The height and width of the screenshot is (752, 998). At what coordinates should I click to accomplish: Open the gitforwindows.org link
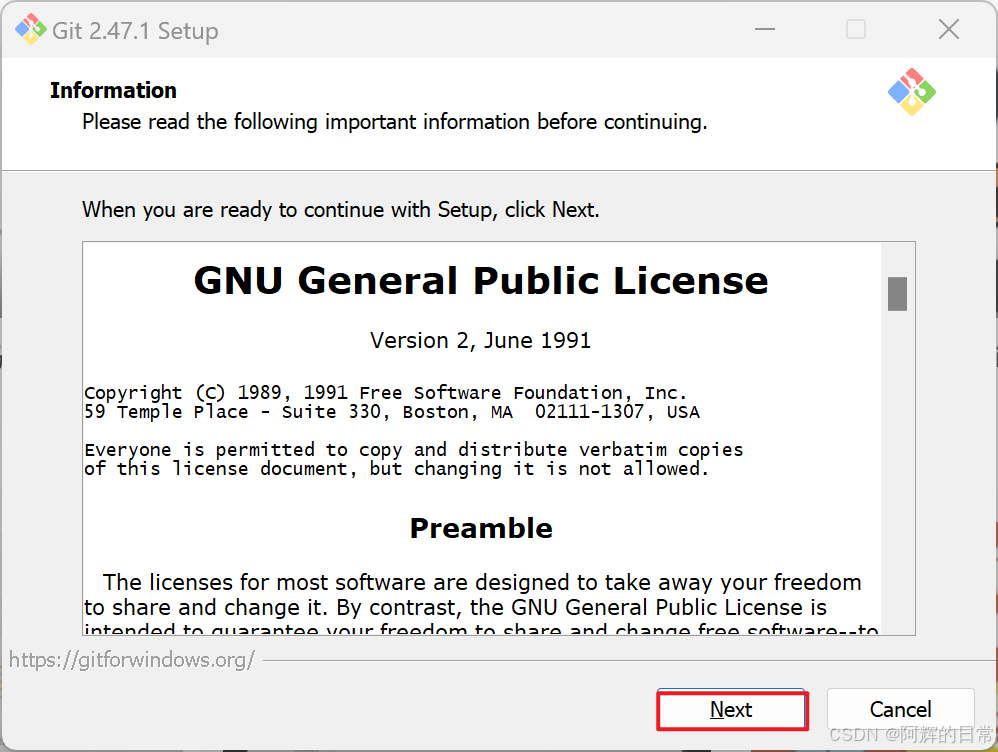coord(132,660)
